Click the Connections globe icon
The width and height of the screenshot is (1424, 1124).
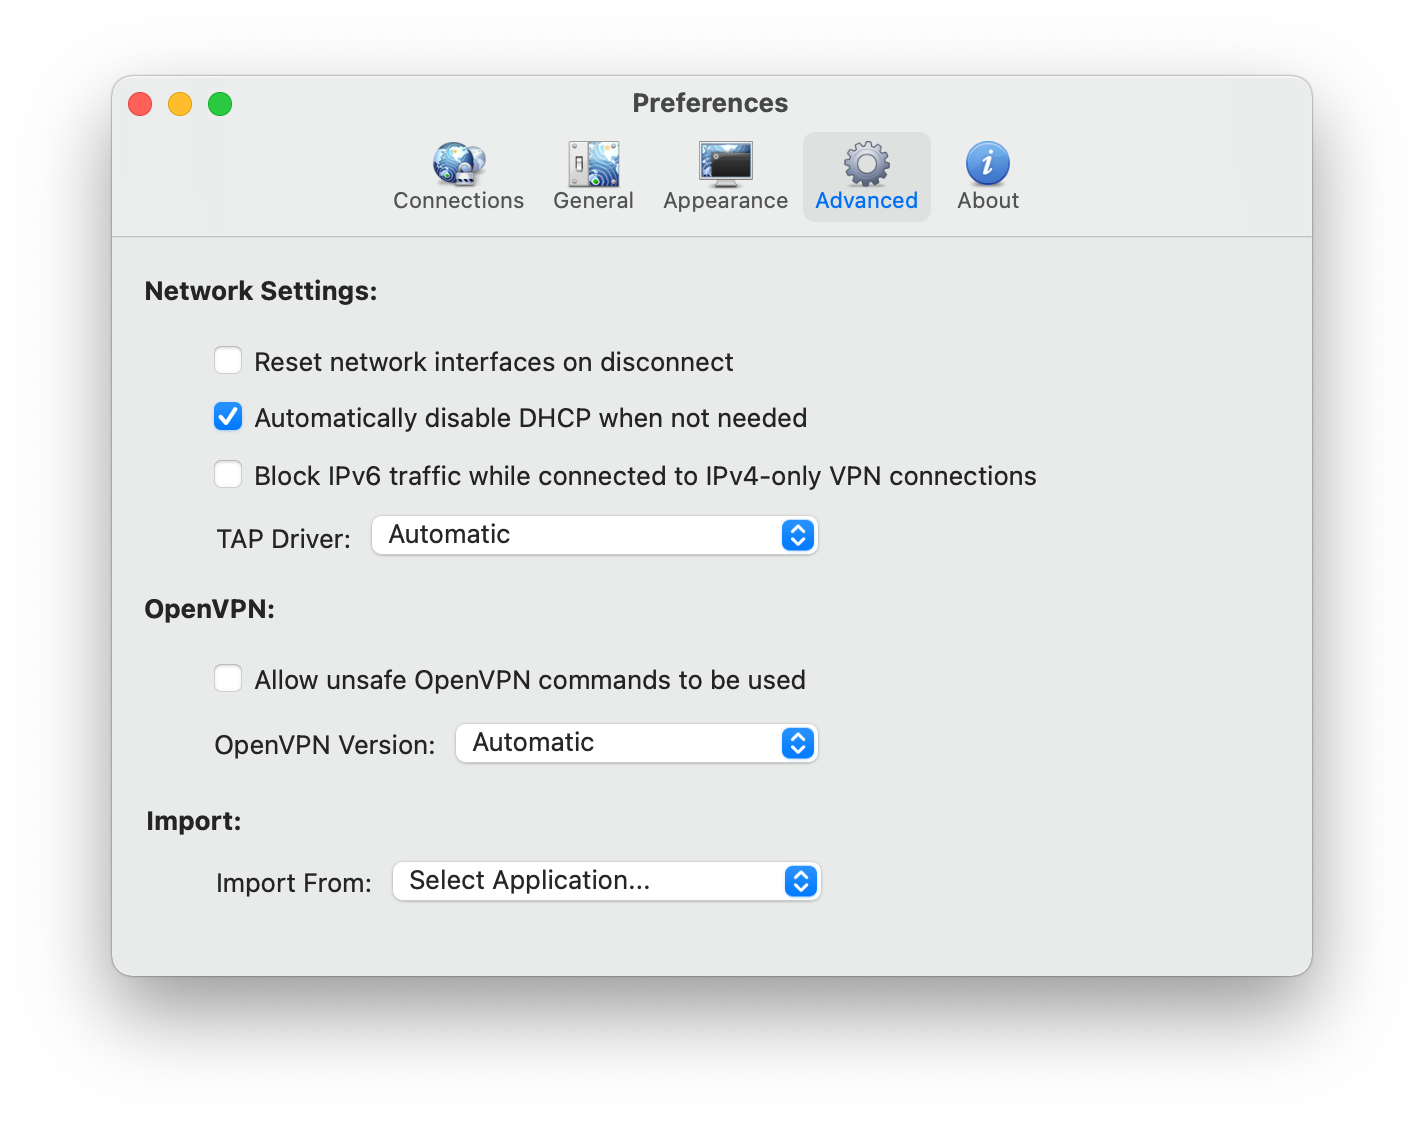point(459,164)
